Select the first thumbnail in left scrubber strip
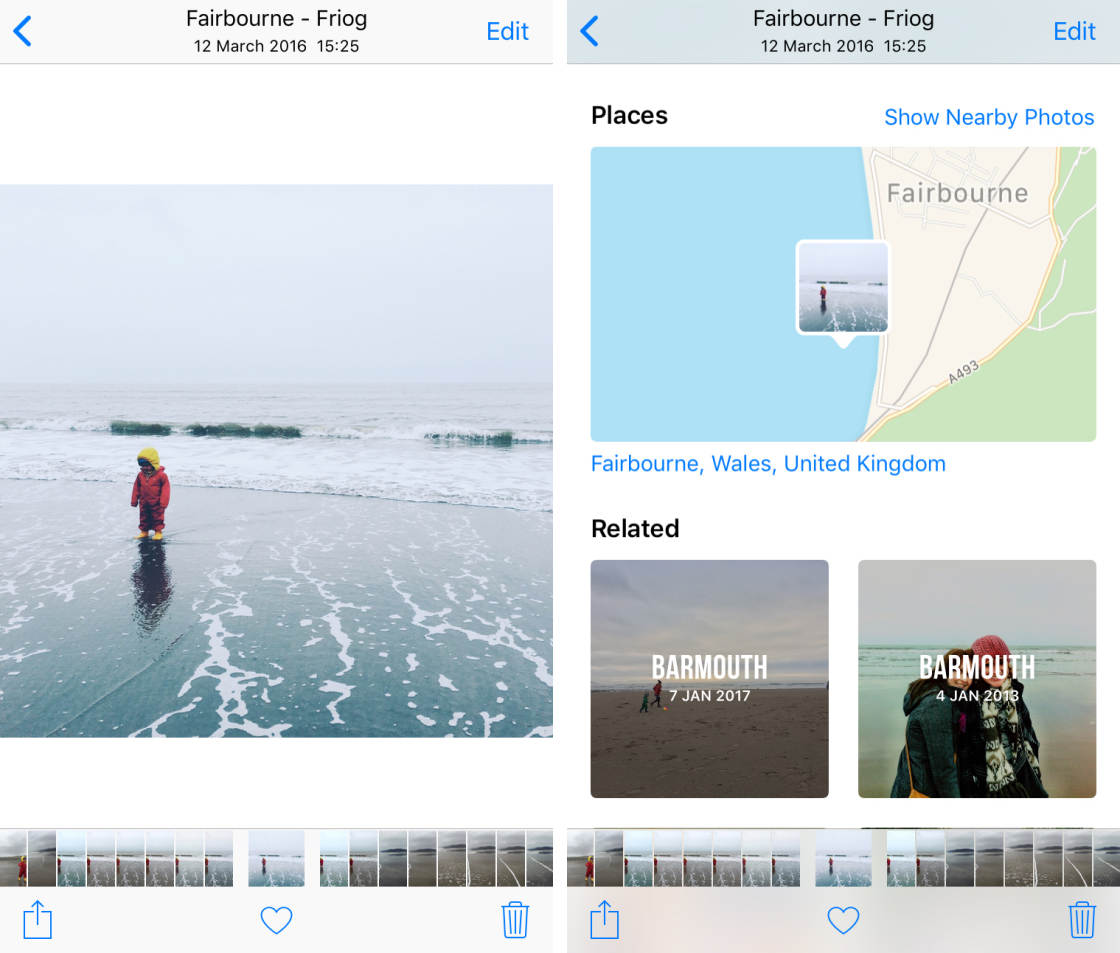This screenshot has width=1120, height=953. tap(14, 858)
